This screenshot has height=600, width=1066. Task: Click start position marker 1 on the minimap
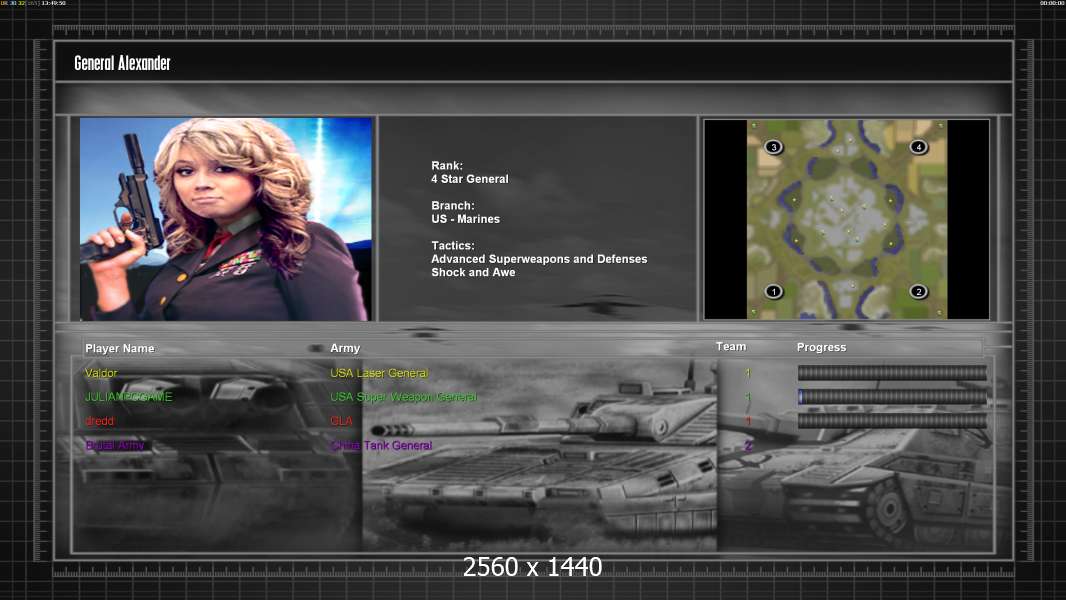point(774,292)
